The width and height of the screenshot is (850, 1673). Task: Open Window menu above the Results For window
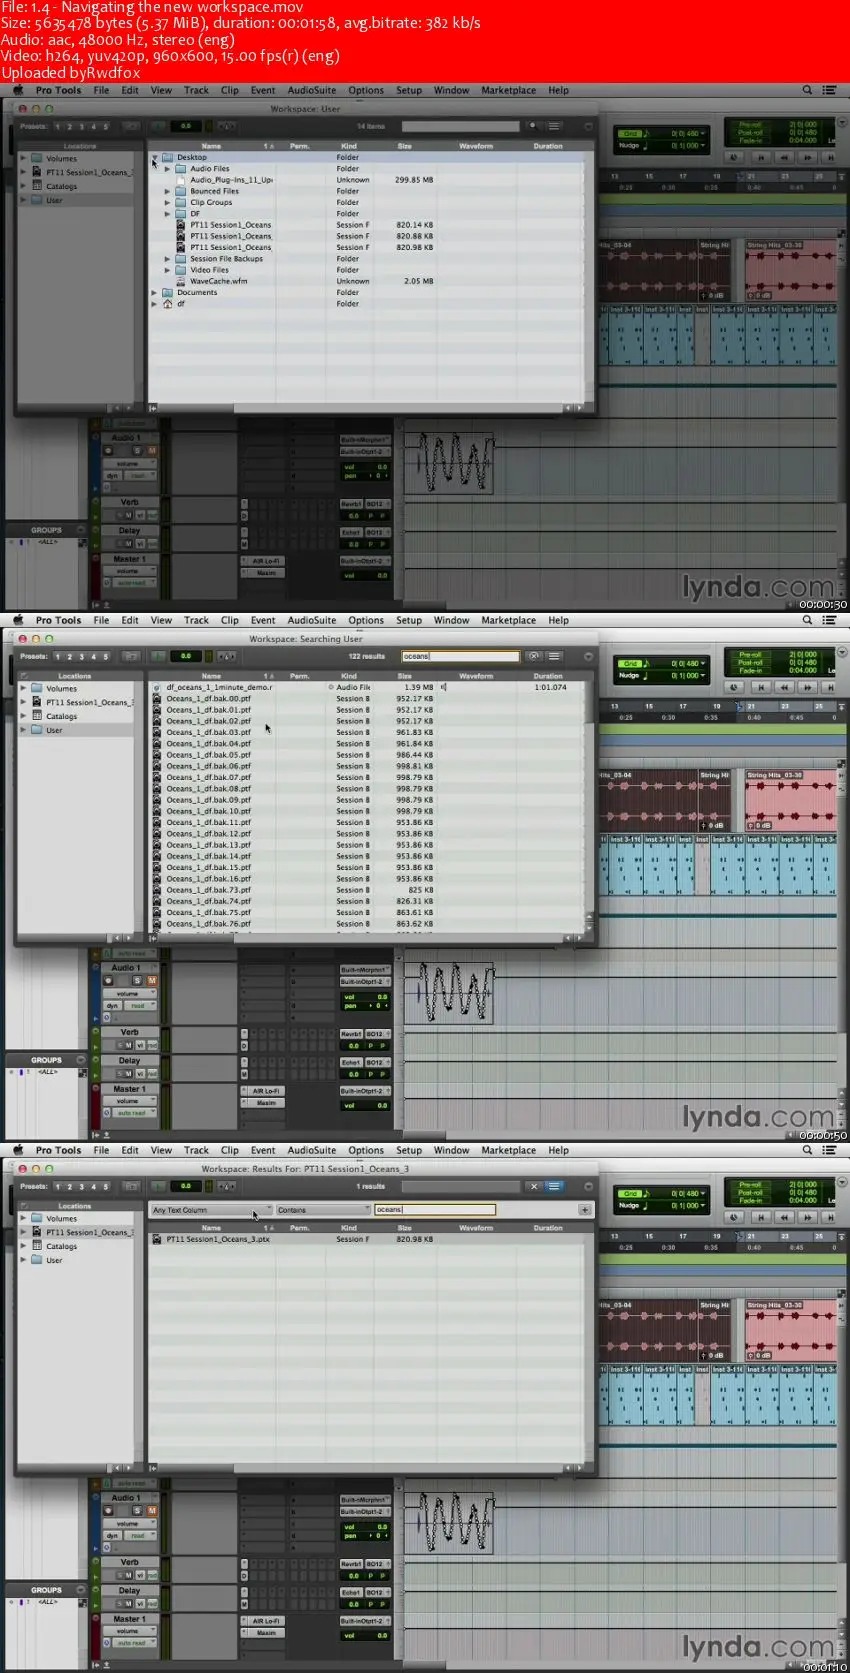click(451, 1150)
